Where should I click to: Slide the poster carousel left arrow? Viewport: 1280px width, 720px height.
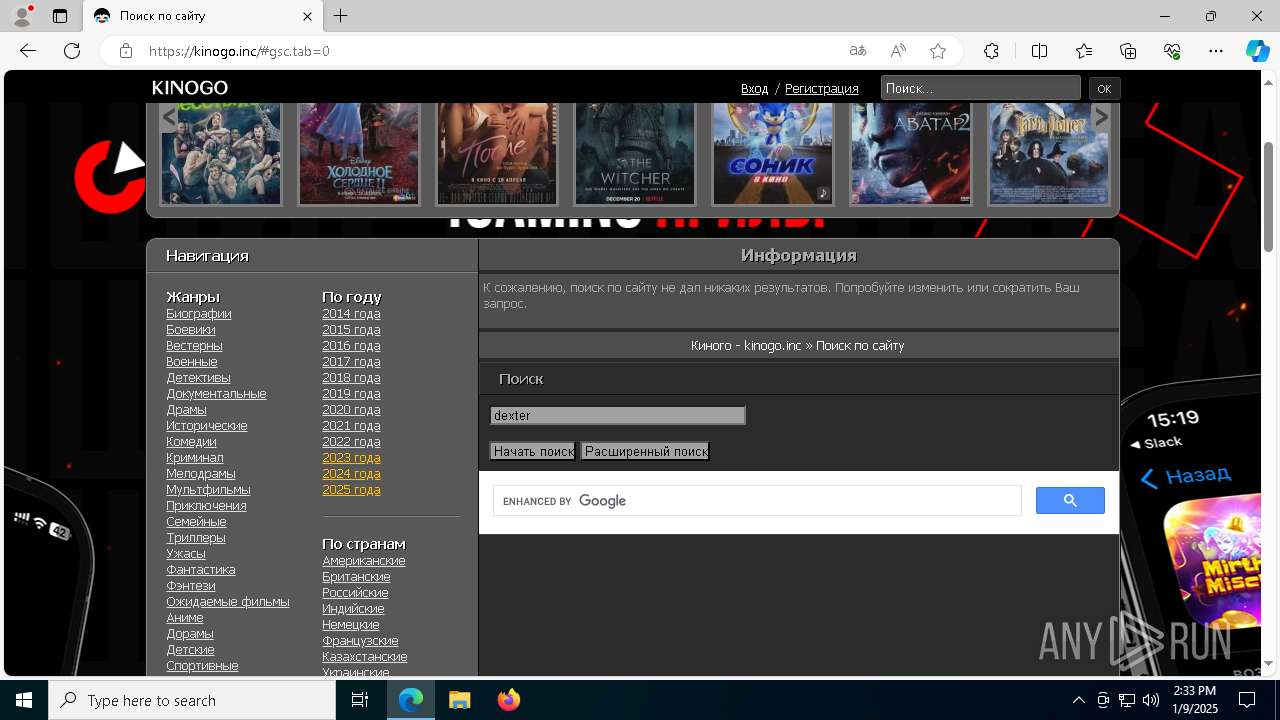click(x=169, y=118)
